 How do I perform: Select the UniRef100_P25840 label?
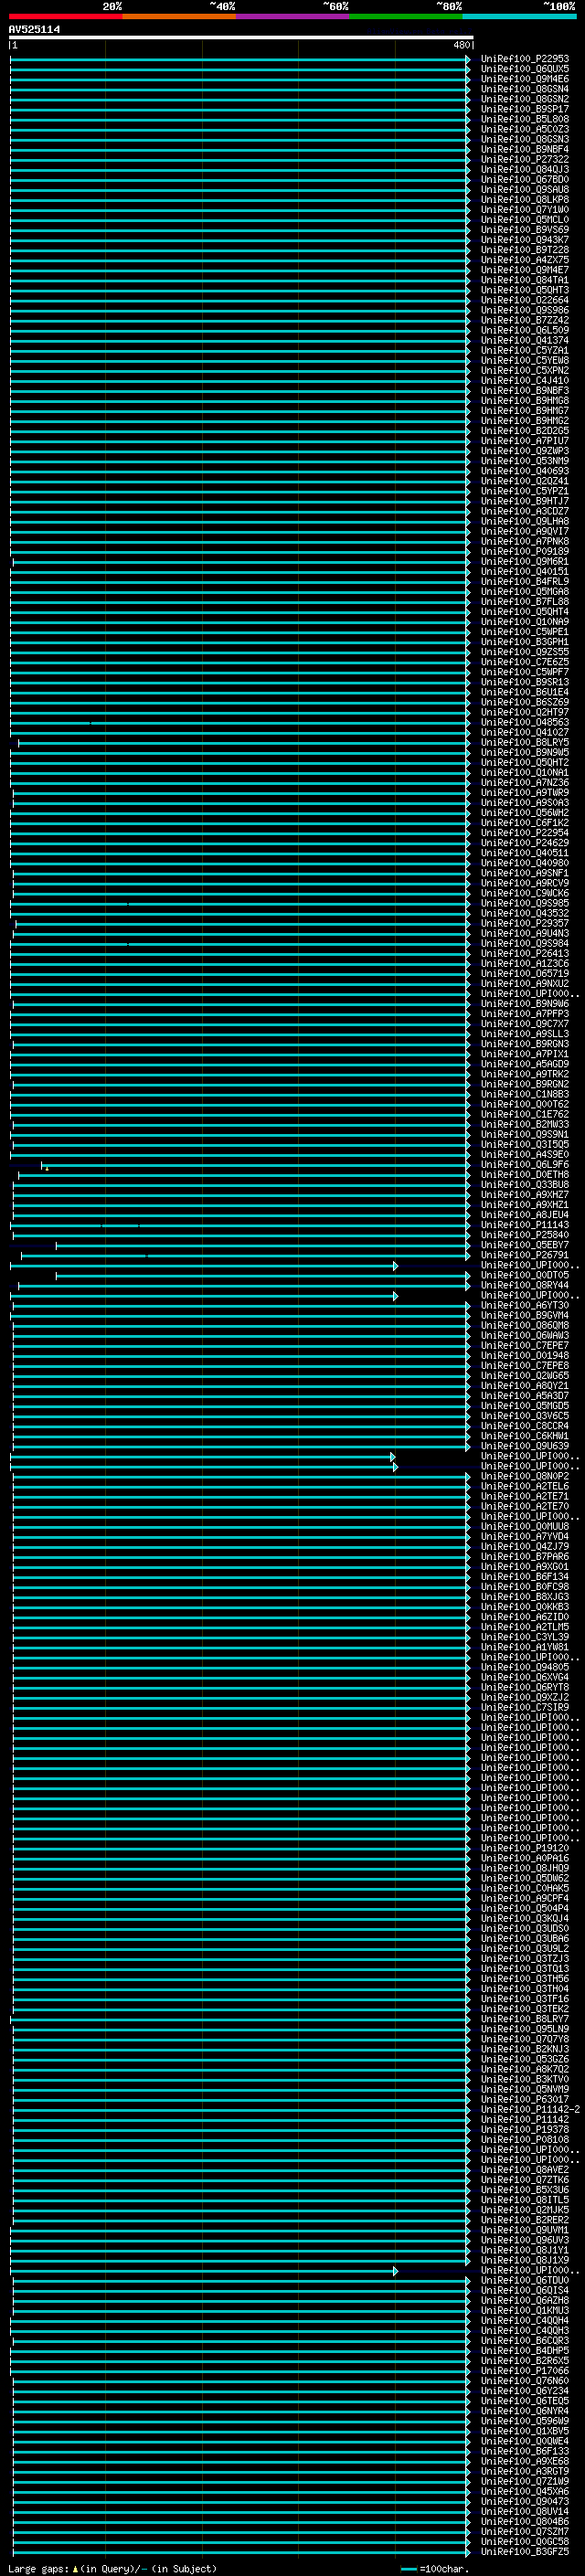tap(524, 1235)
